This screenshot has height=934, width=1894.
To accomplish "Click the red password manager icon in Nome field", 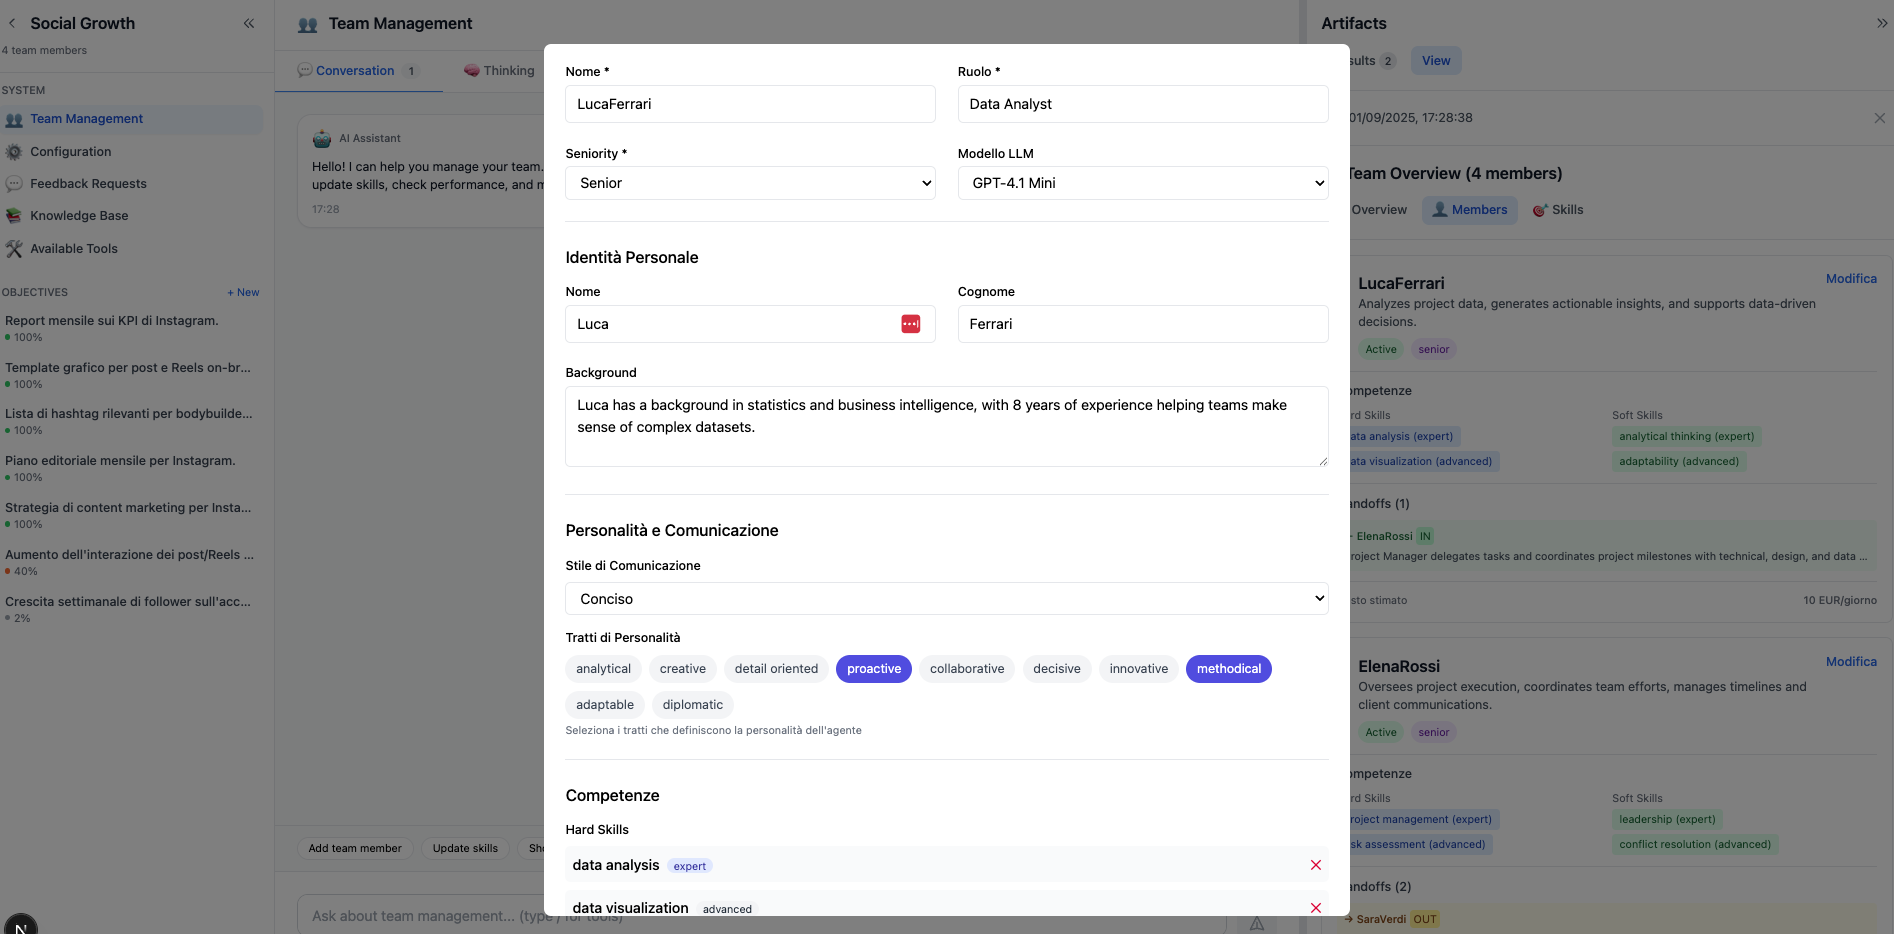I will (x=911, y=324).
